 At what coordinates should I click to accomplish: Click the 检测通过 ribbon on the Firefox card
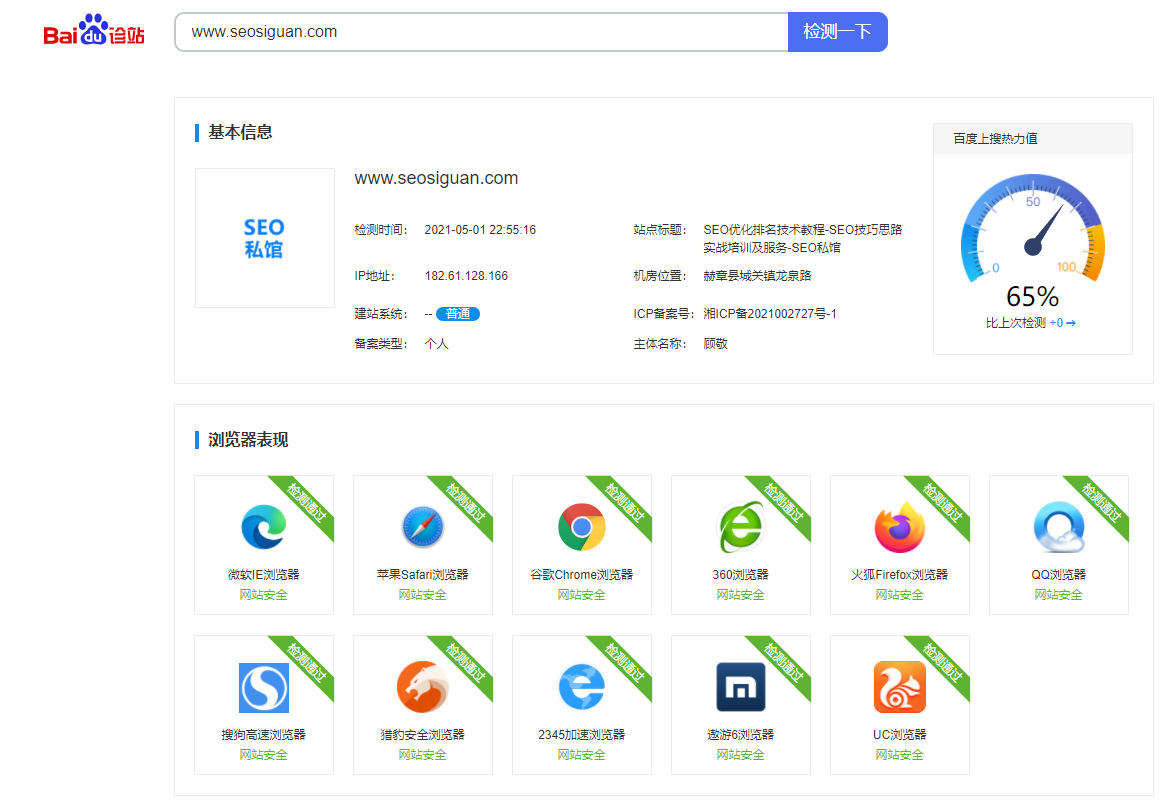(x=944, y=502)
